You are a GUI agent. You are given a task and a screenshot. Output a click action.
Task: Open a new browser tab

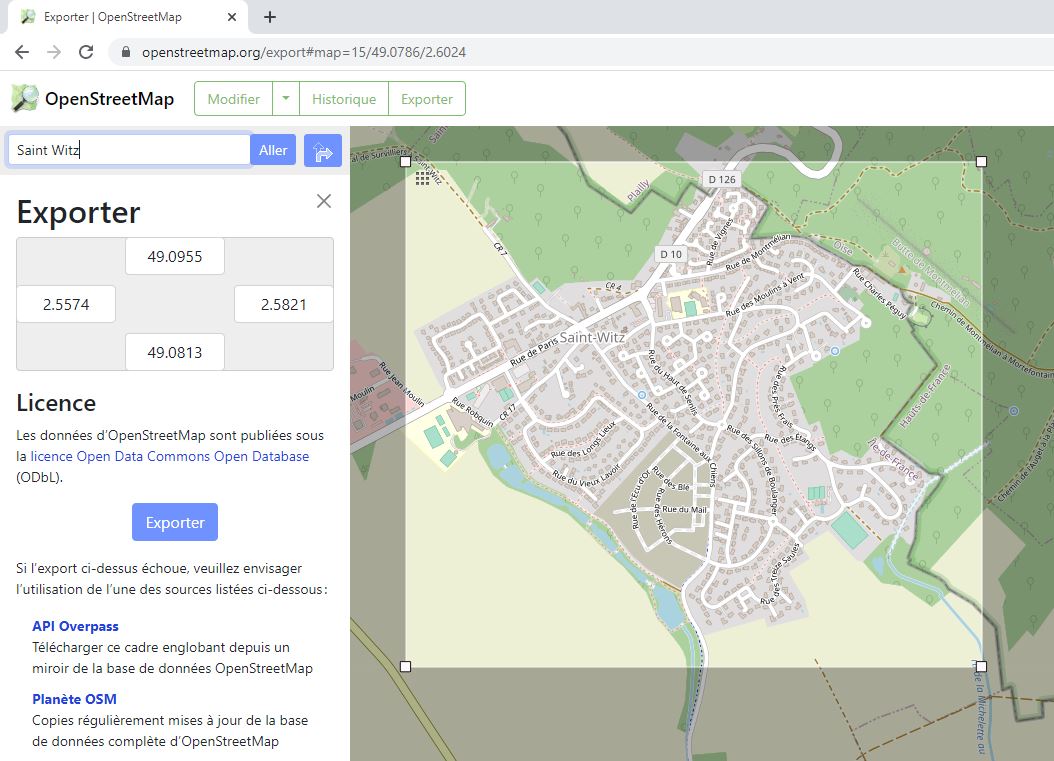(x=270, y=17)
